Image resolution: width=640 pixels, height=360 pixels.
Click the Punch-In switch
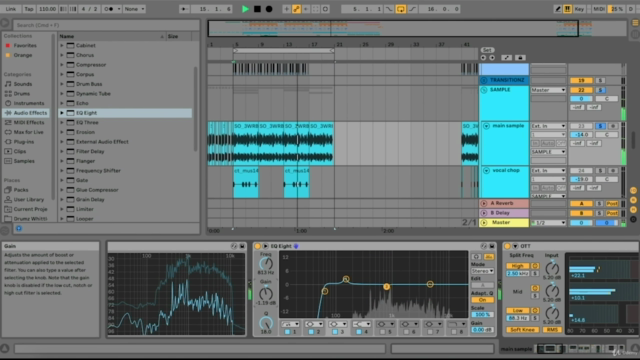389,9
